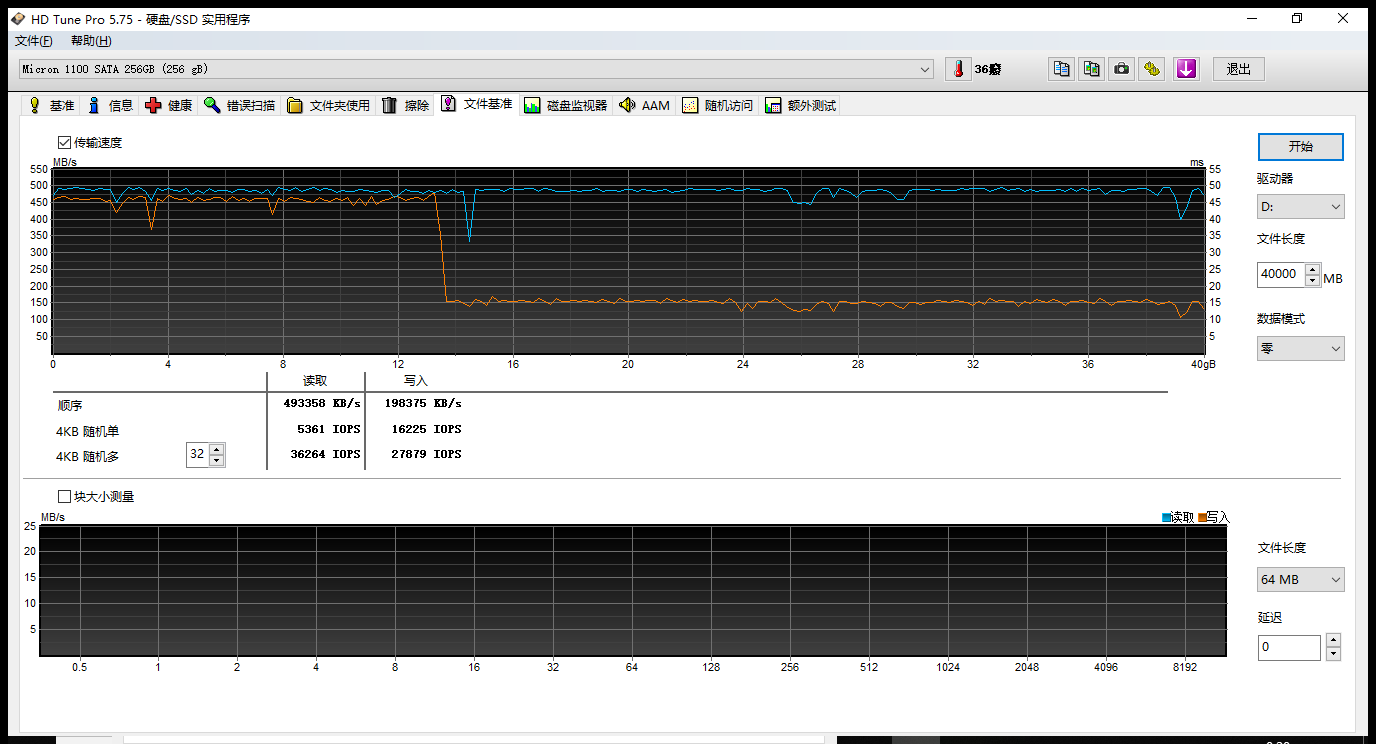This screenshot has height=744, width=1376.
Task: Expand the 64 MB file length dropdown
Action: (1300, 579)
